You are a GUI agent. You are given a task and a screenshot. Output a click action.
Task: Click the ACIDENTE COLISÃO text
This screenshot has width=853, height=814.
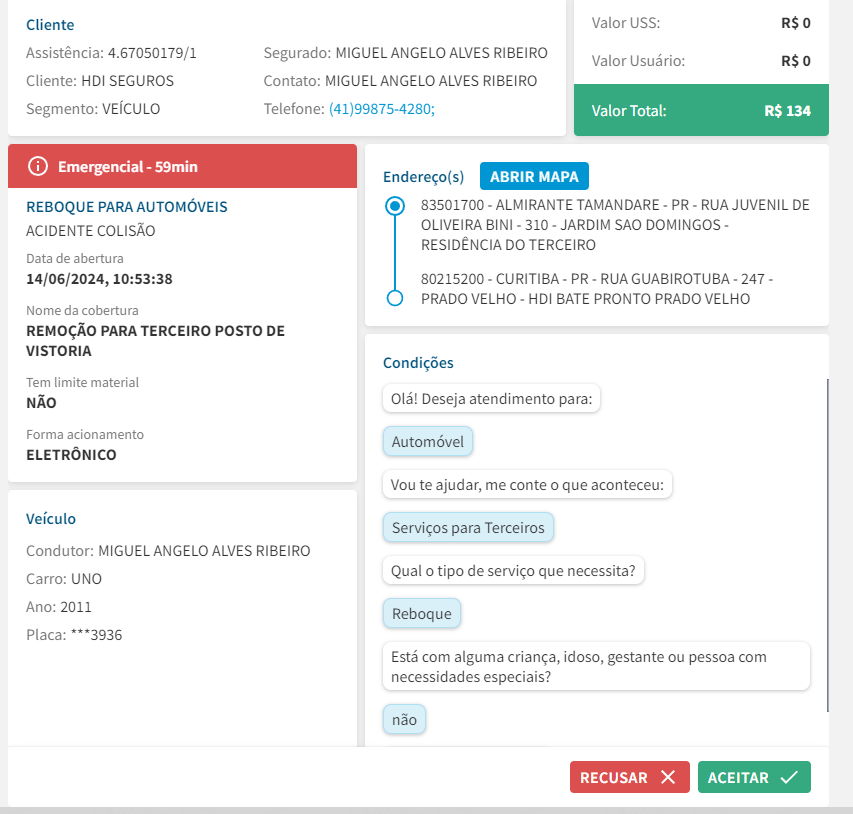(91, 231)
